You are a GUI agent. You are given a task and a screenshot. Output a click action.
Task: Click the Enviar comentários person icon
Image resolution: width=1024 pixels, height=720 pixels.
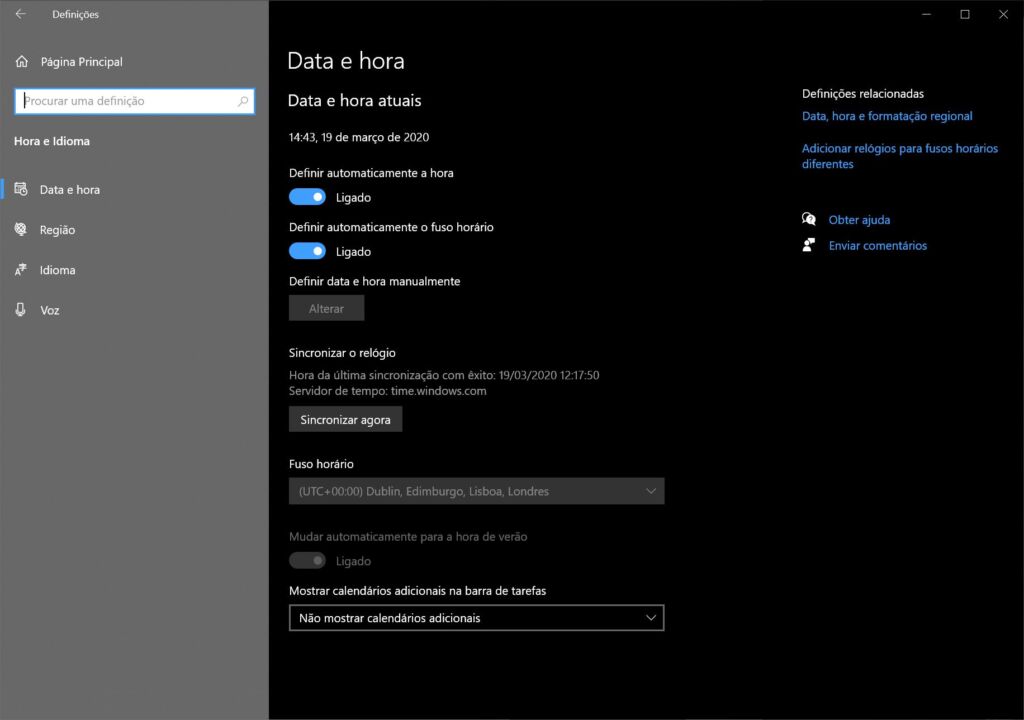pyautogui.click(x=809, y=246)
